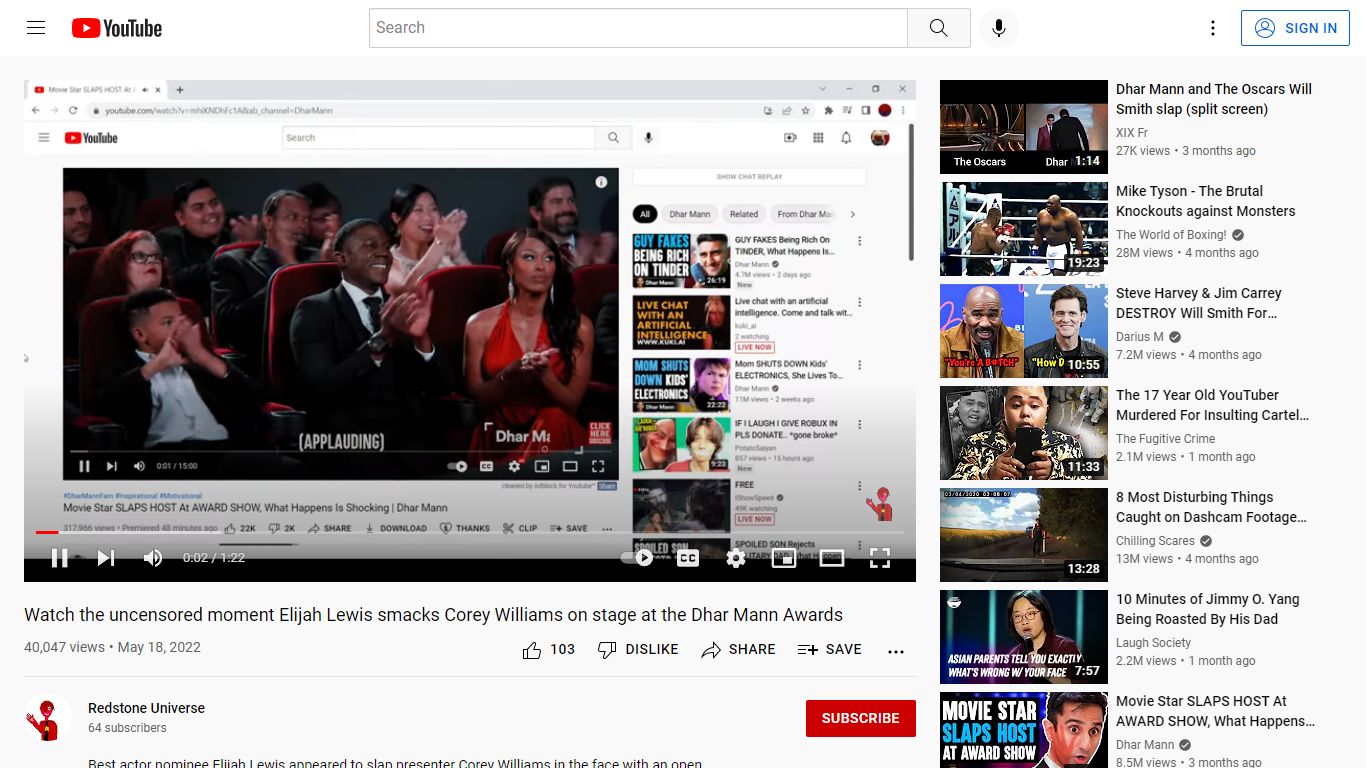
Task: Click the SIGN IN button
Action: [1295, 28]
